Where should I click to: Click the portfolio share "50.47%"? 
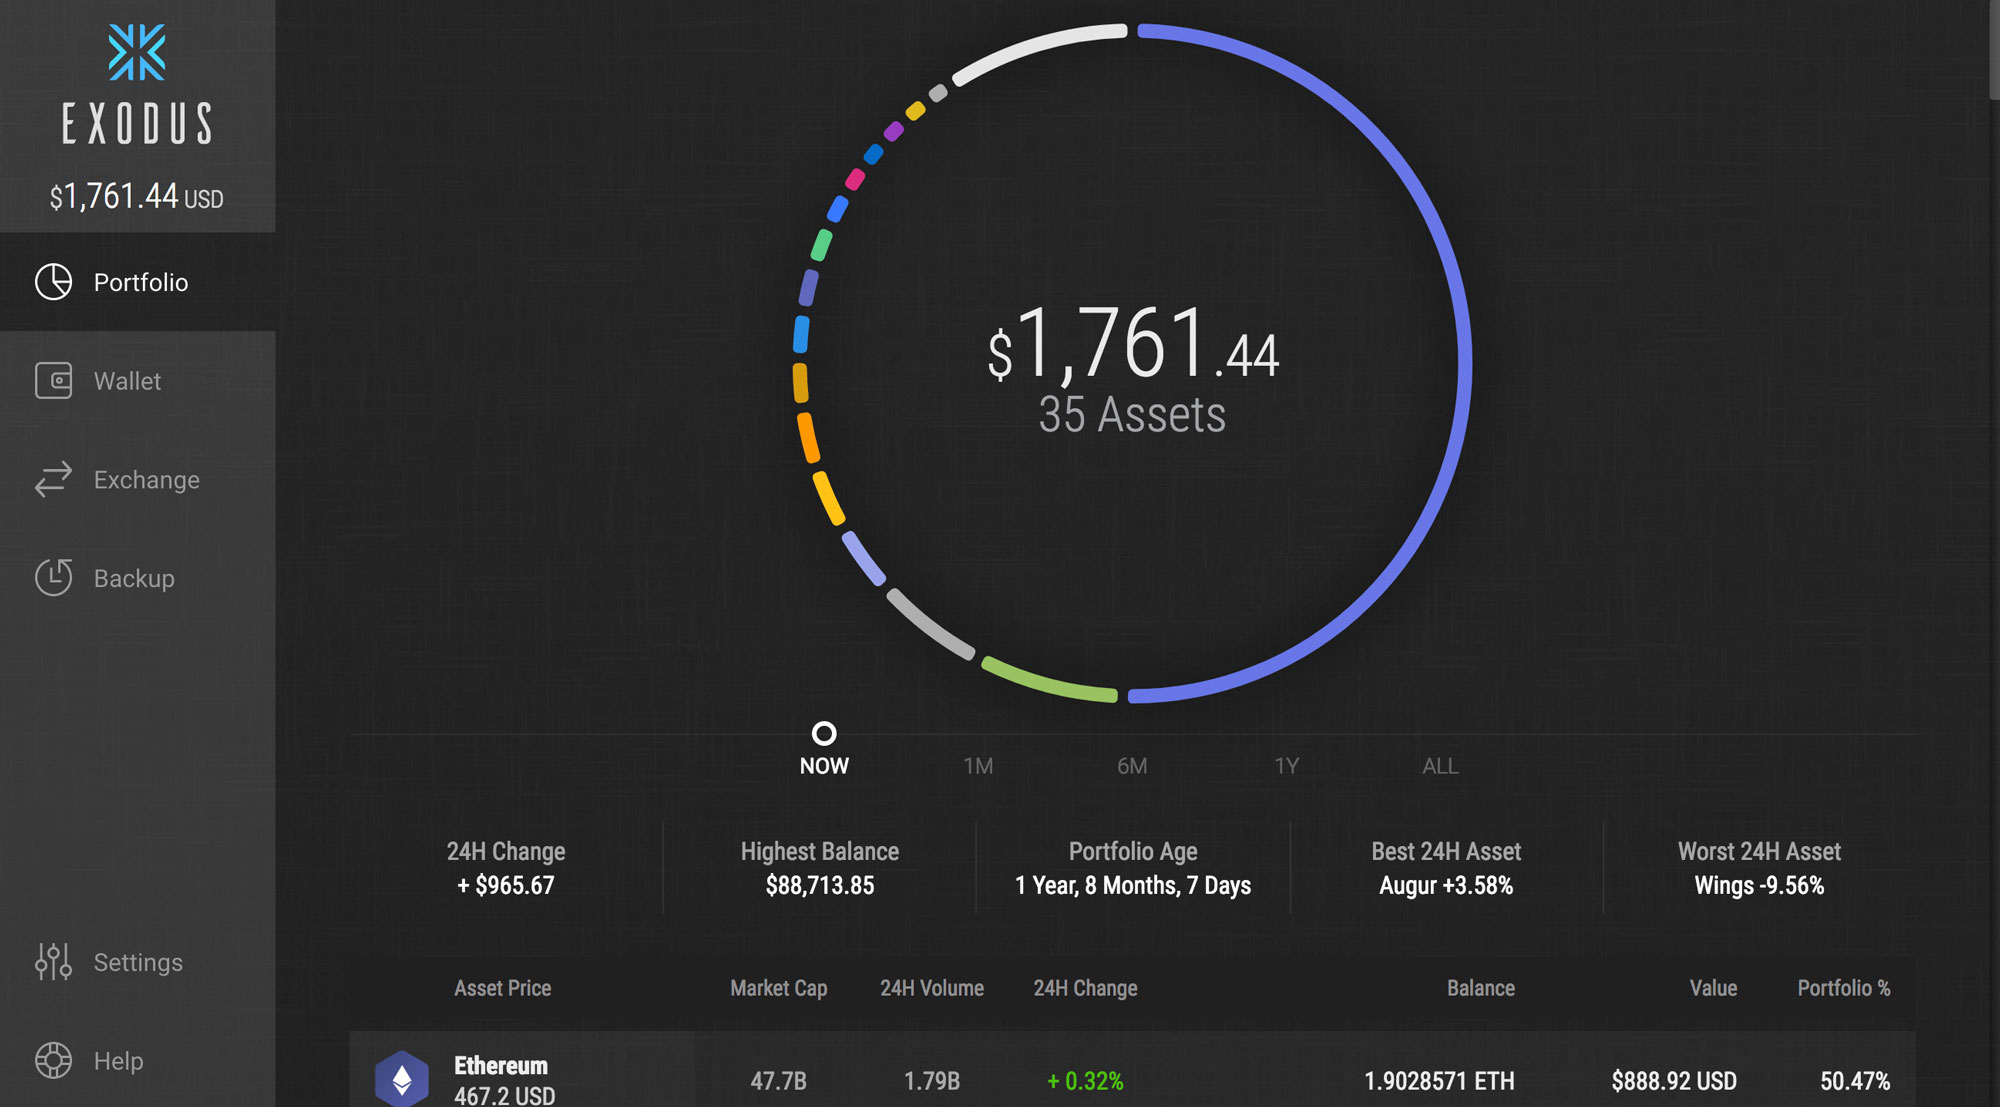click(x=1855, y=1081)
